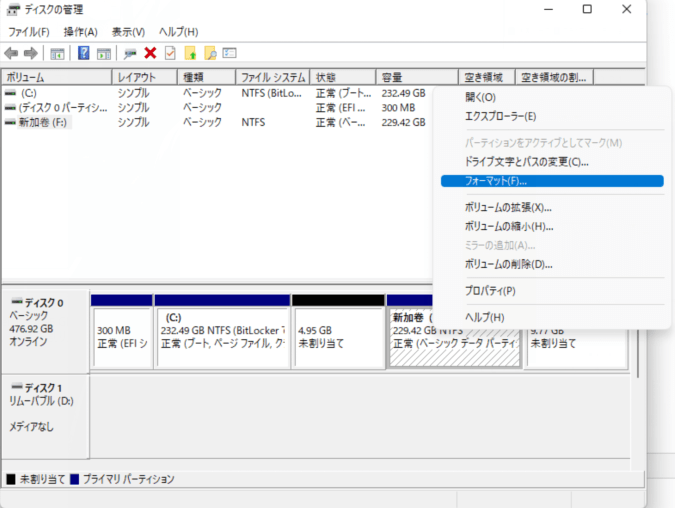Click the folder magnifier search icon
This screenshot has width=675, height=508.
[211, 53]
